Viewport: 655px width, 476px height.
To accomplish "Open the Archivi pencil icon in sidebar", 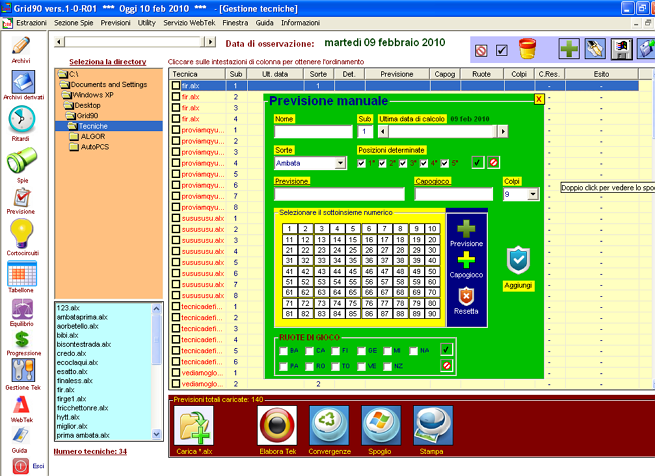I will [21, 46].
